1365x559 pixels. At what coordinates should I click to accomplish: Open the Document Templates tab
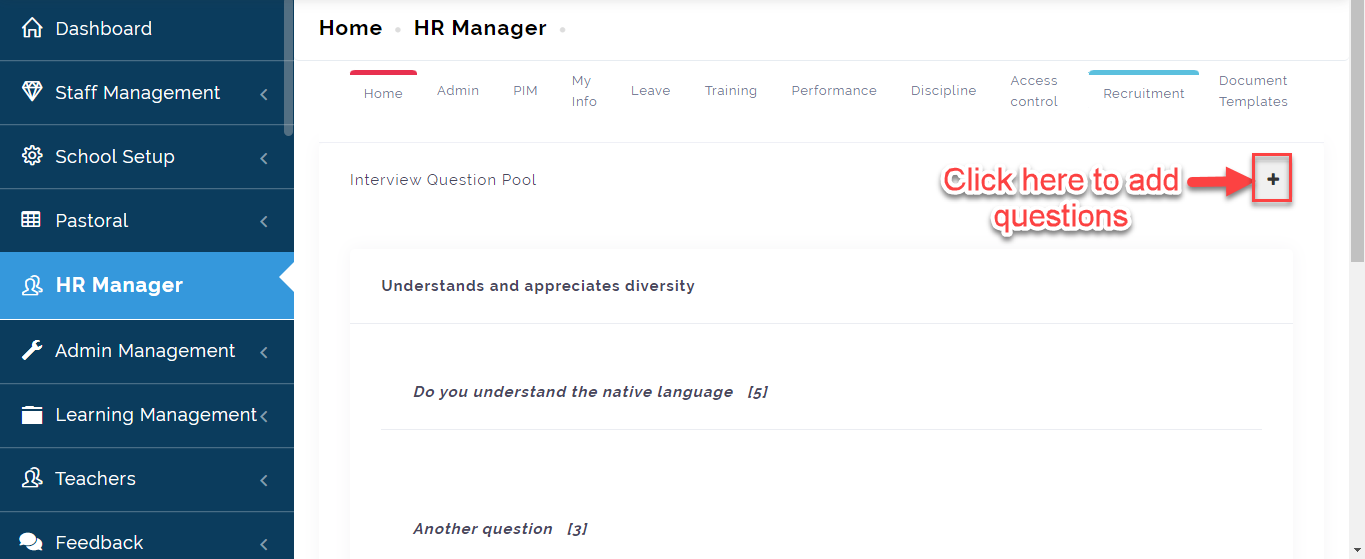(x=1253, y=91)
